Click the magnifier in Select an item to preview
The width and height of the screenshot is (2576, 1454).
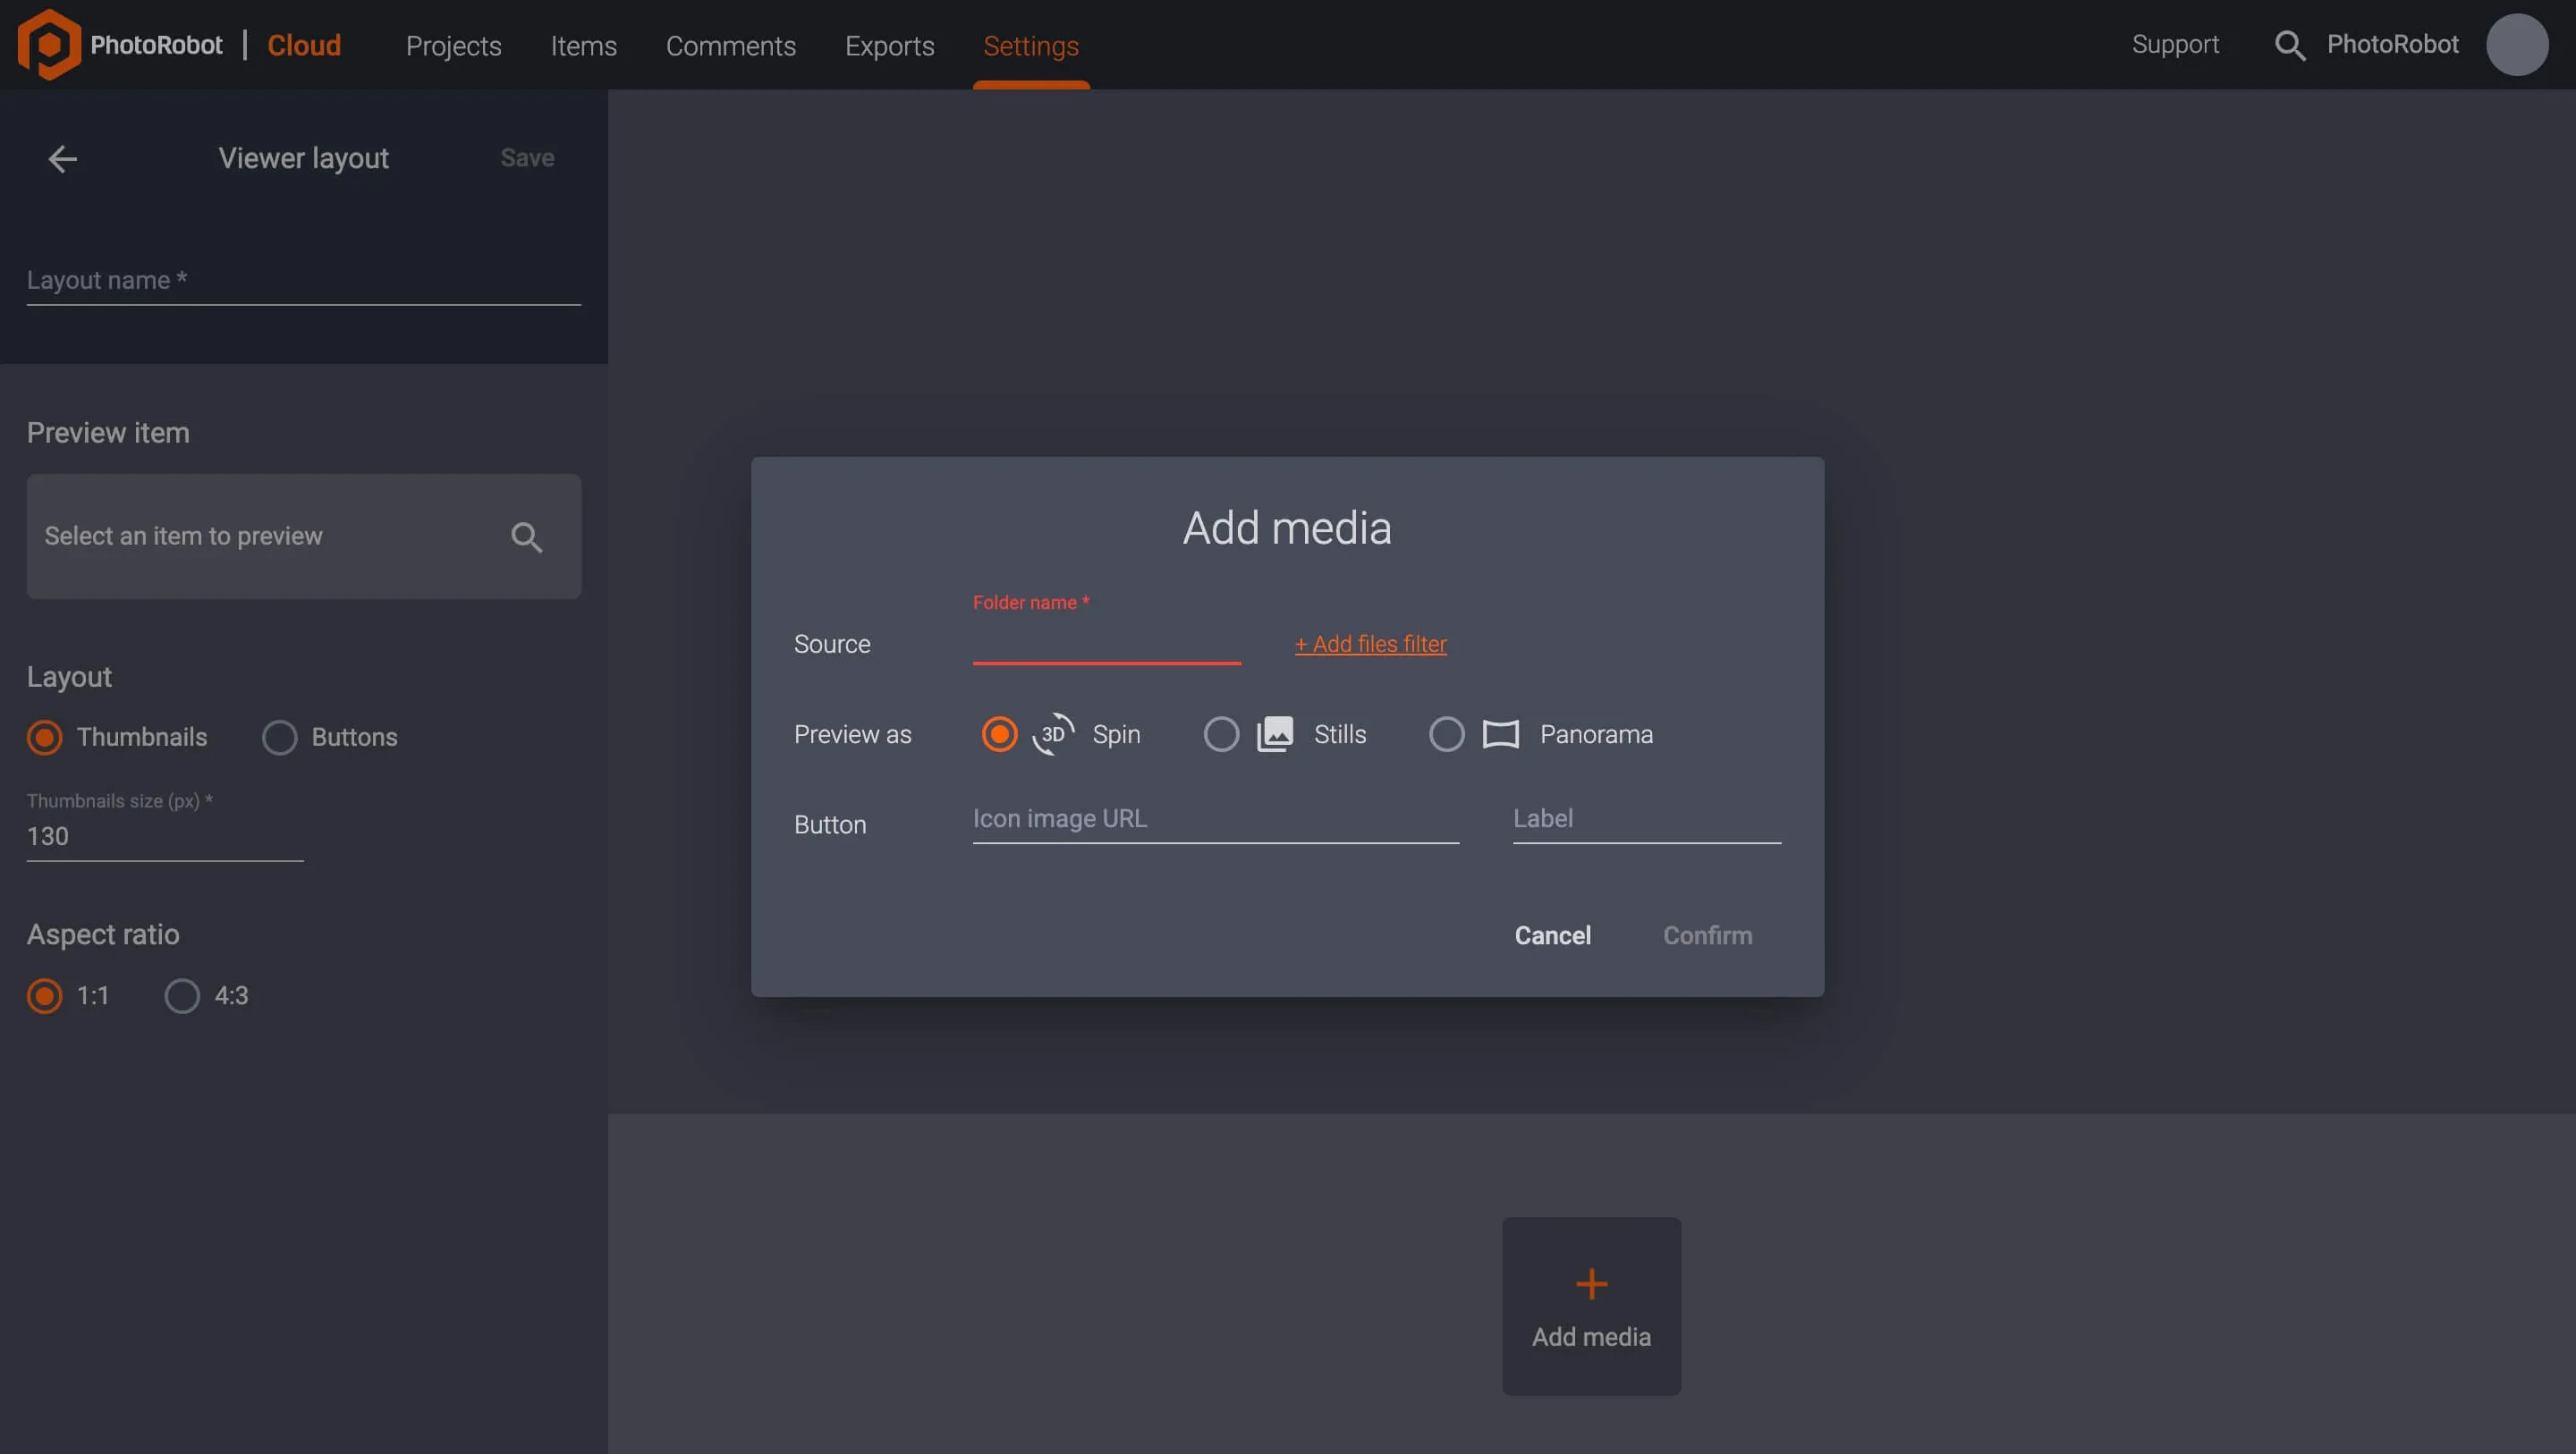[x=526, y=537]
